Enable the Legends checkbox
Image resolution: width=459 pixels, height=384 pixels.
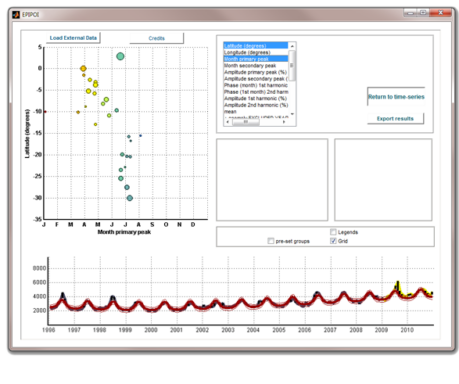333,232
